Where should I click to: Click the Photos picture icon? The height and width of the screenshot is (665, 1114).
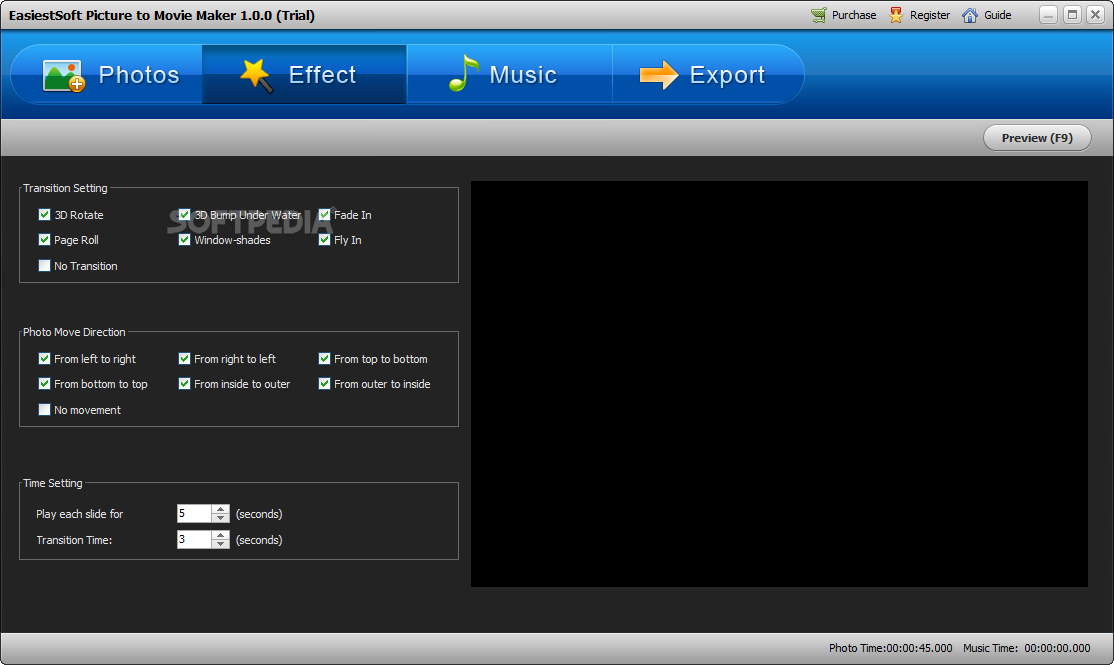coord(64,75)
